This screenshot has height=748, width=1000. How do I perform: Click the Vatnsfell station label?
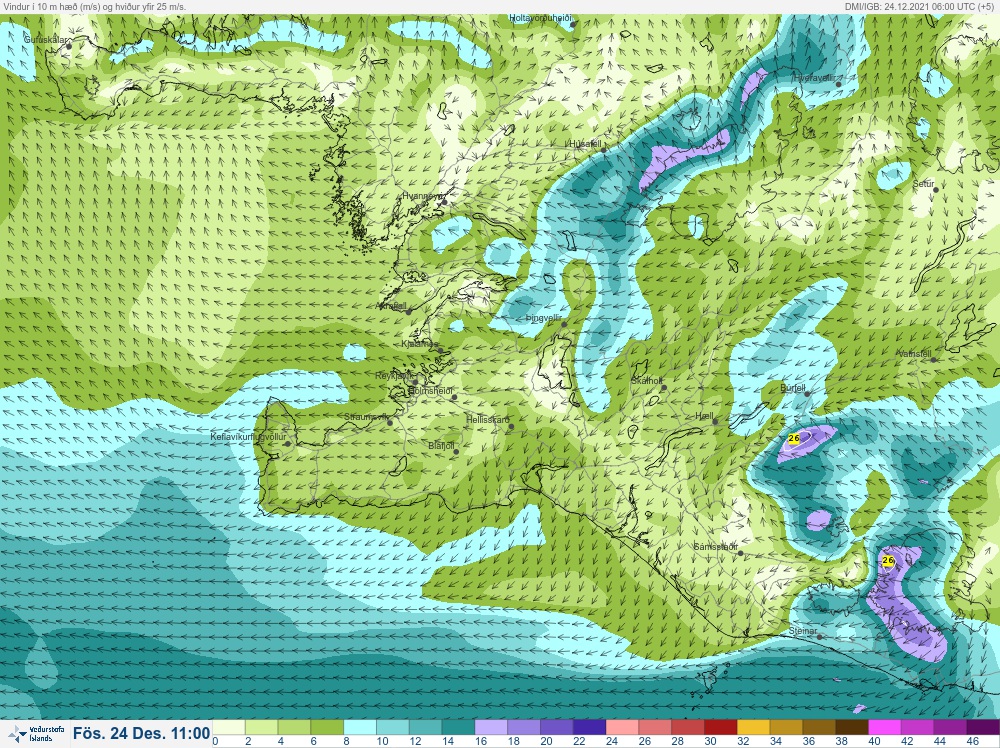(x=915, y=354)
